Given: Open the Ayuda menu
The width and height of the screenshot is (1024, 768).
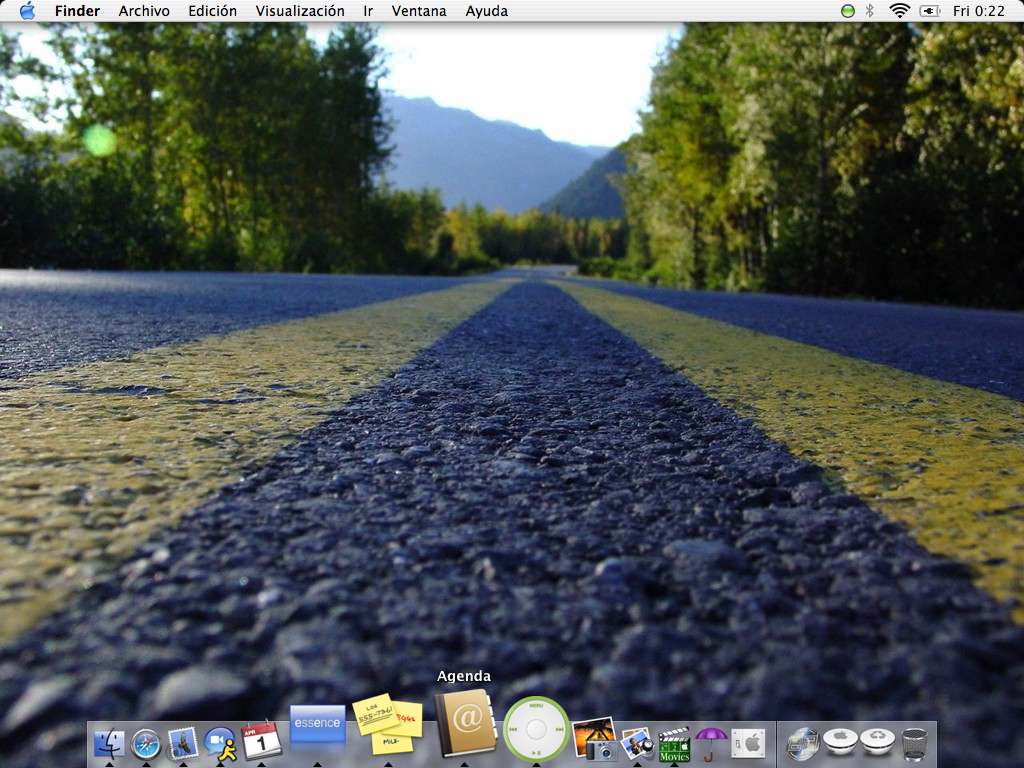Looking at the screenshot, I should [487, 11].
